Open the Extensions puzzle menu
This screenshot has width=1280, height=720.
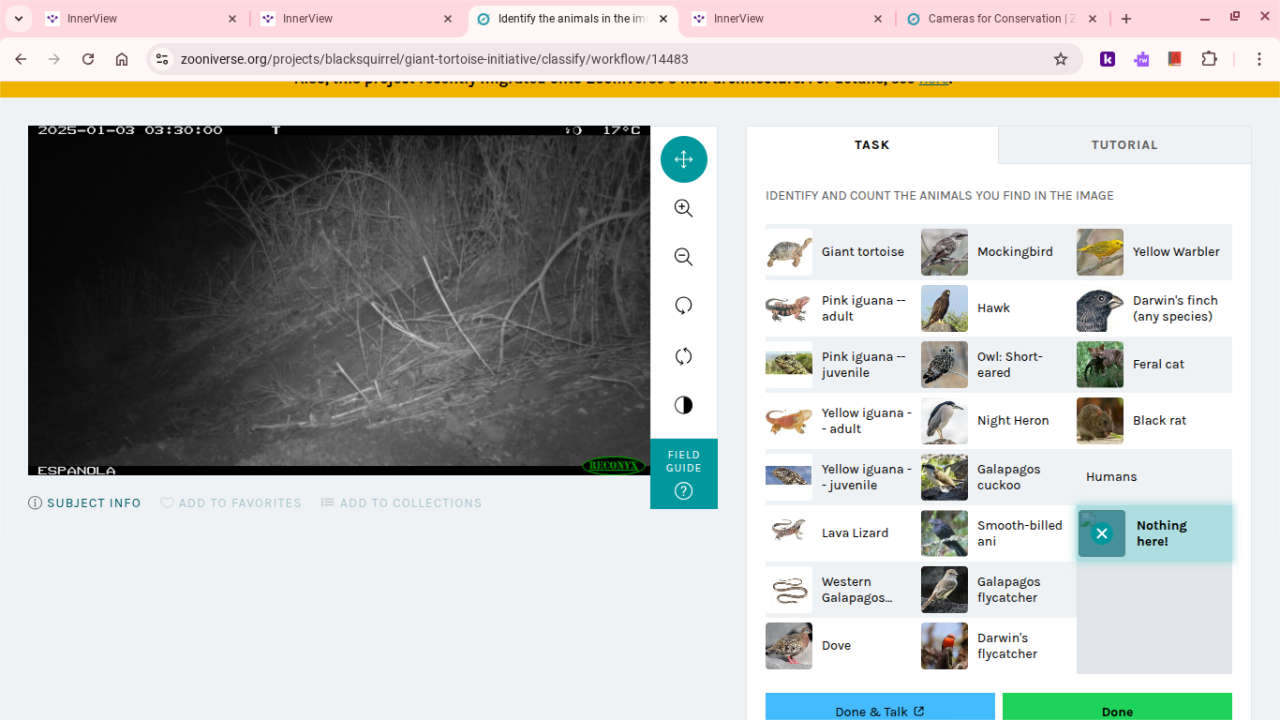click(x=1209, y=59)
